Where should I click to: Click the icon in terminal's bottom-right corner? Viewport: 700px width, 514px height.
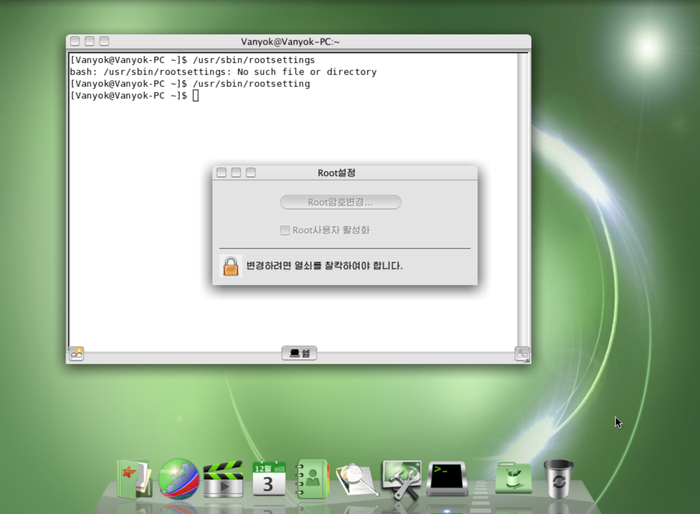point(522,353)
